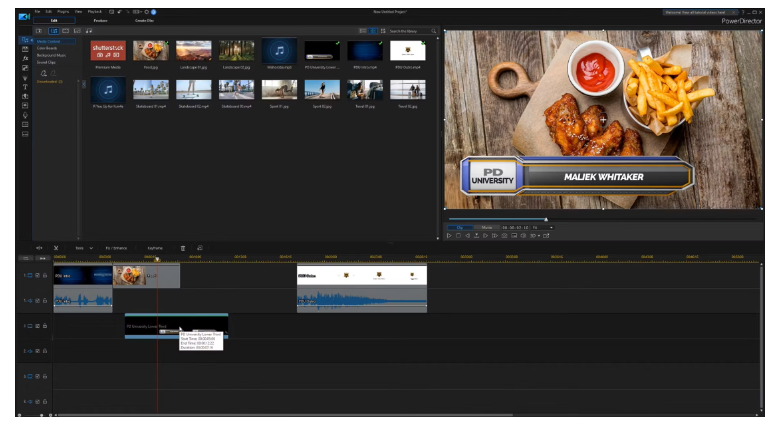Click the Fix / Enhance button
775x426 pixels.
click(x=116, y=248)
